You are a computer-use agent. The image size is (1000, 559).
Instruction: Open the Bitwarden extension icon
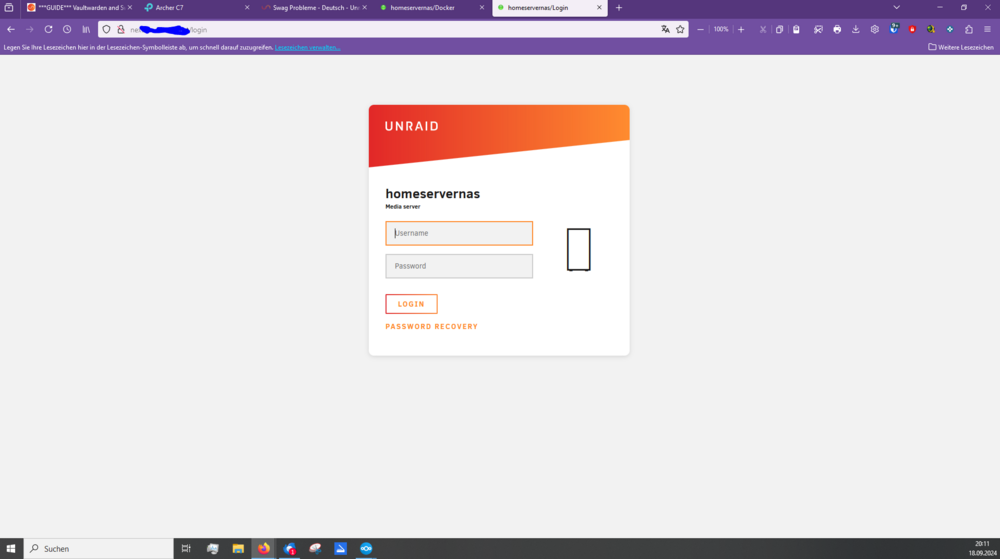(x=894, y=29)
